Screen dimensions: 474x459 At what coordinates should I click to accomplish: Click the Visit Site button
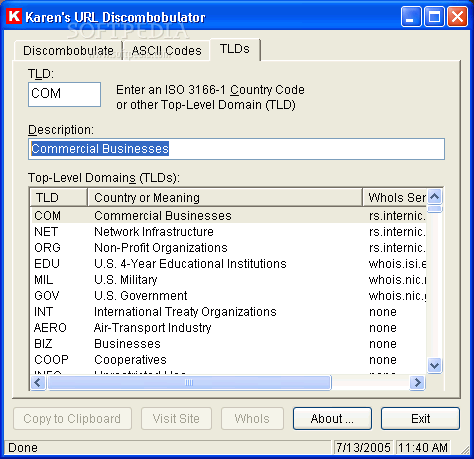pos(176,419)
